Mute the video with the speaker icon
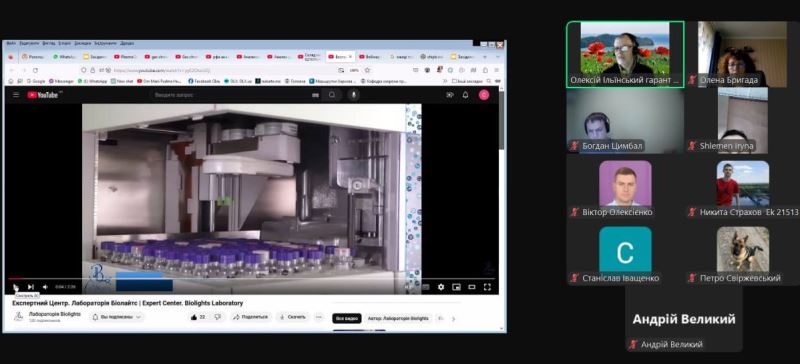The width and height of the screenshot is (800, 364). pyautogui.click(x=45, y=287)
